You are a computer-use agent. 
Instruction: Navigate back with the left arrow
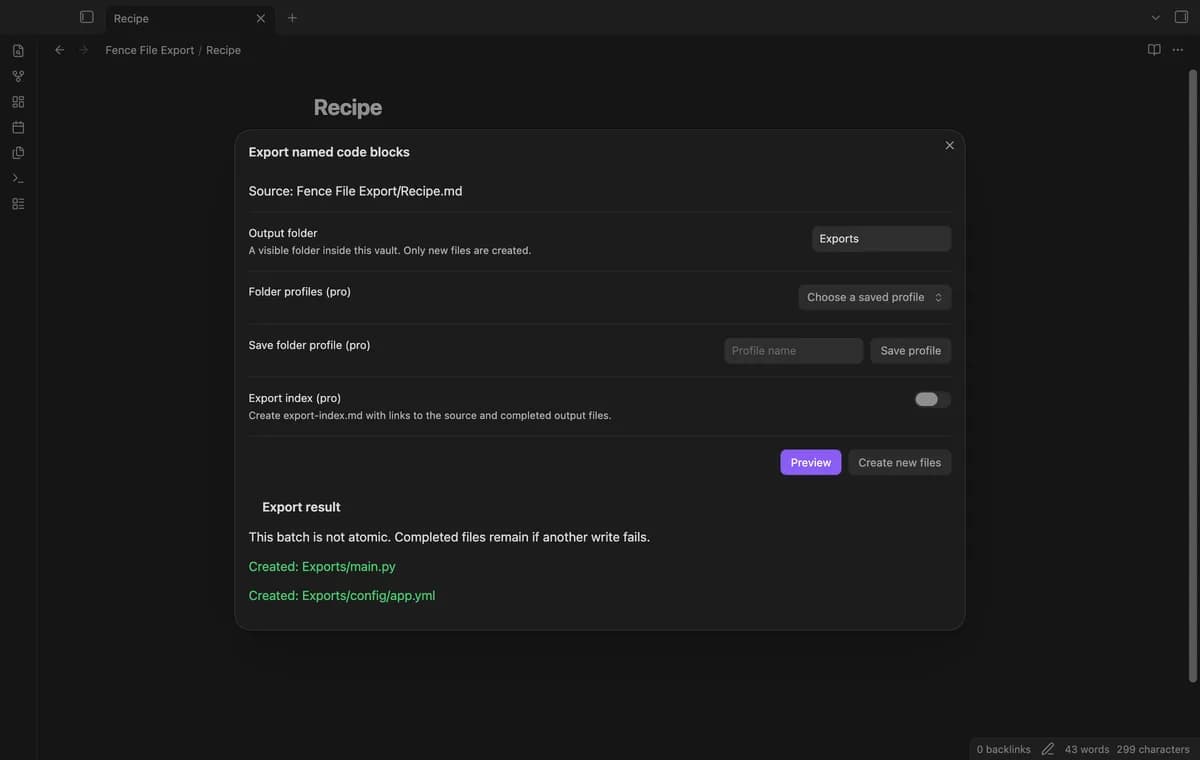coord(59,50)
